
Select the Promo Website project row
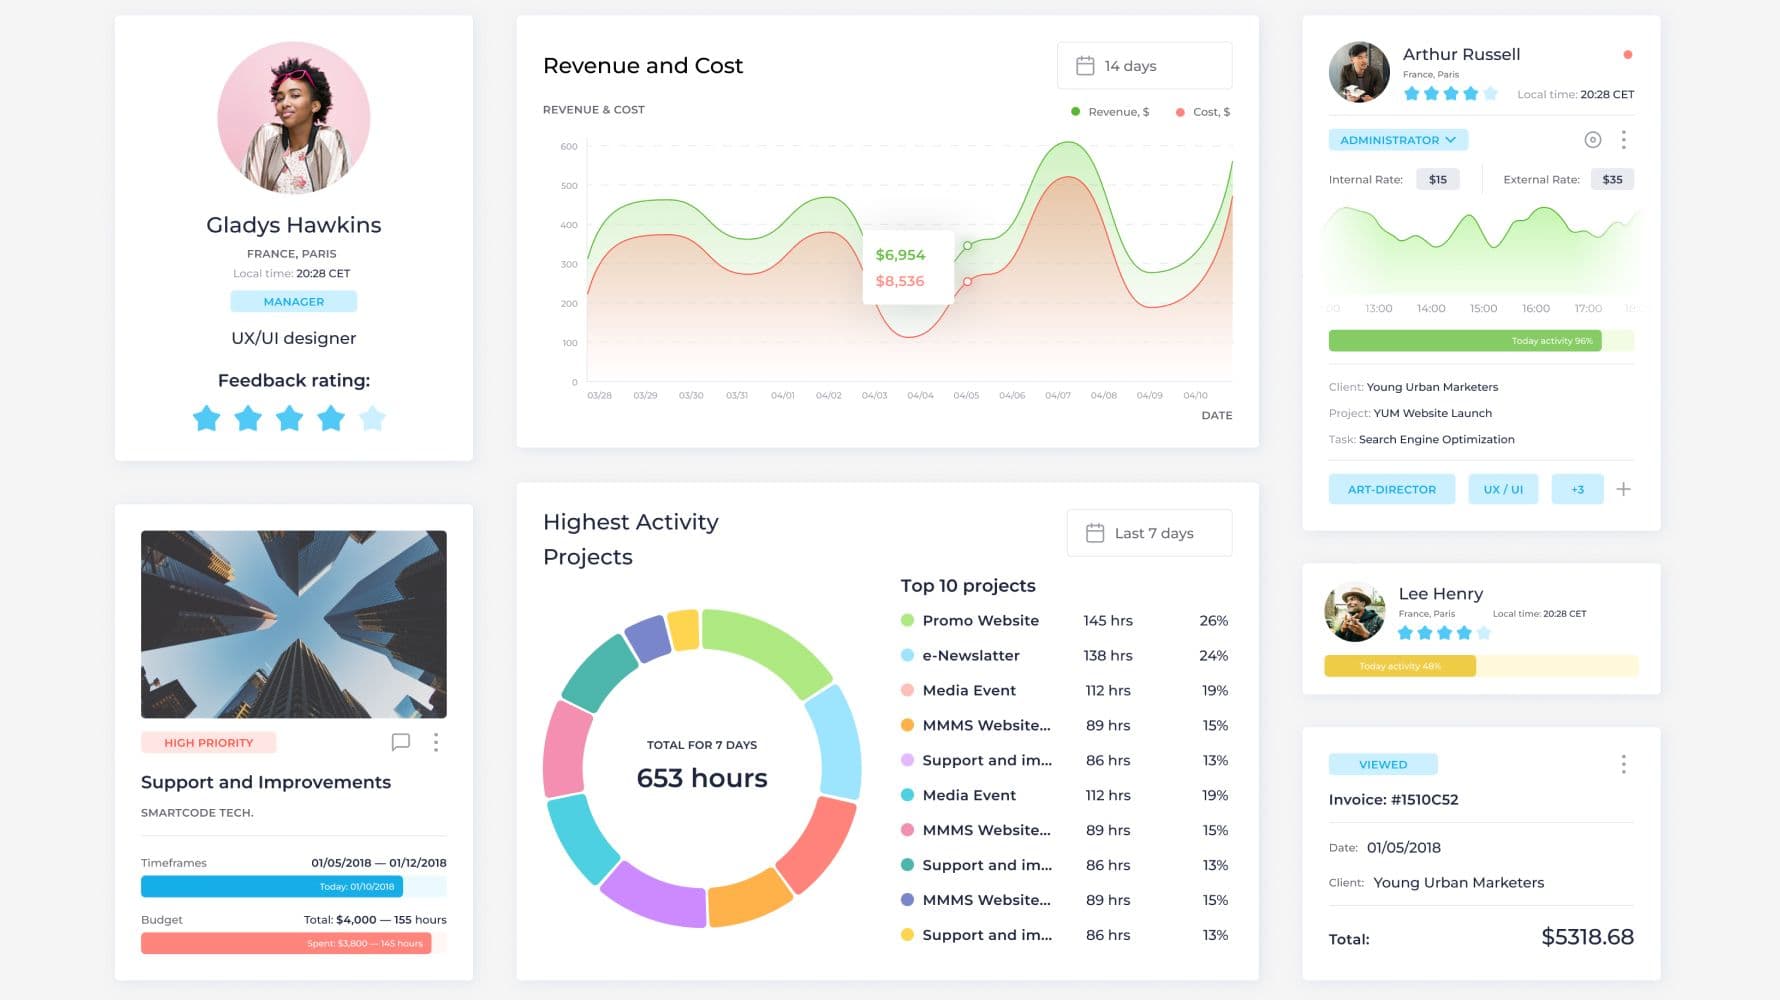click(x=980, y=620)
